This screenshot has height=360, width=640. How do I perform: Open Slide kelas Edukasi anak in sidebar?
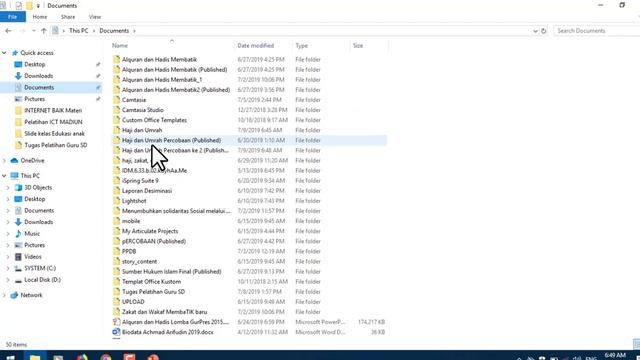(54, 133)
